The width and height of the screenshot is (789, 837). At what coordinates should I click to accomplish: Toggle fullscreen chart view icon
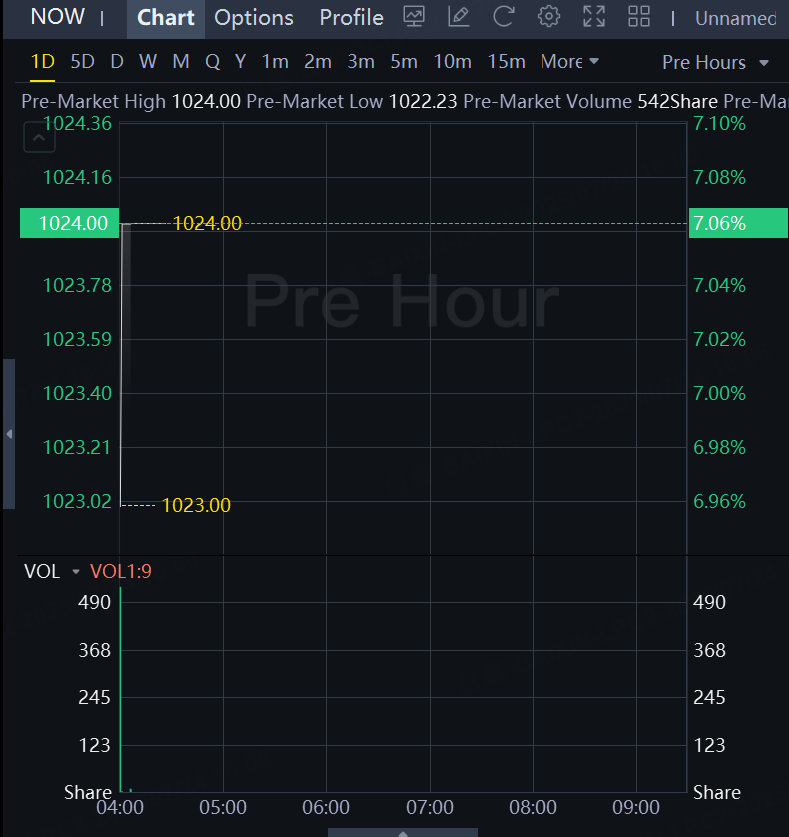(x=594, y=17)
